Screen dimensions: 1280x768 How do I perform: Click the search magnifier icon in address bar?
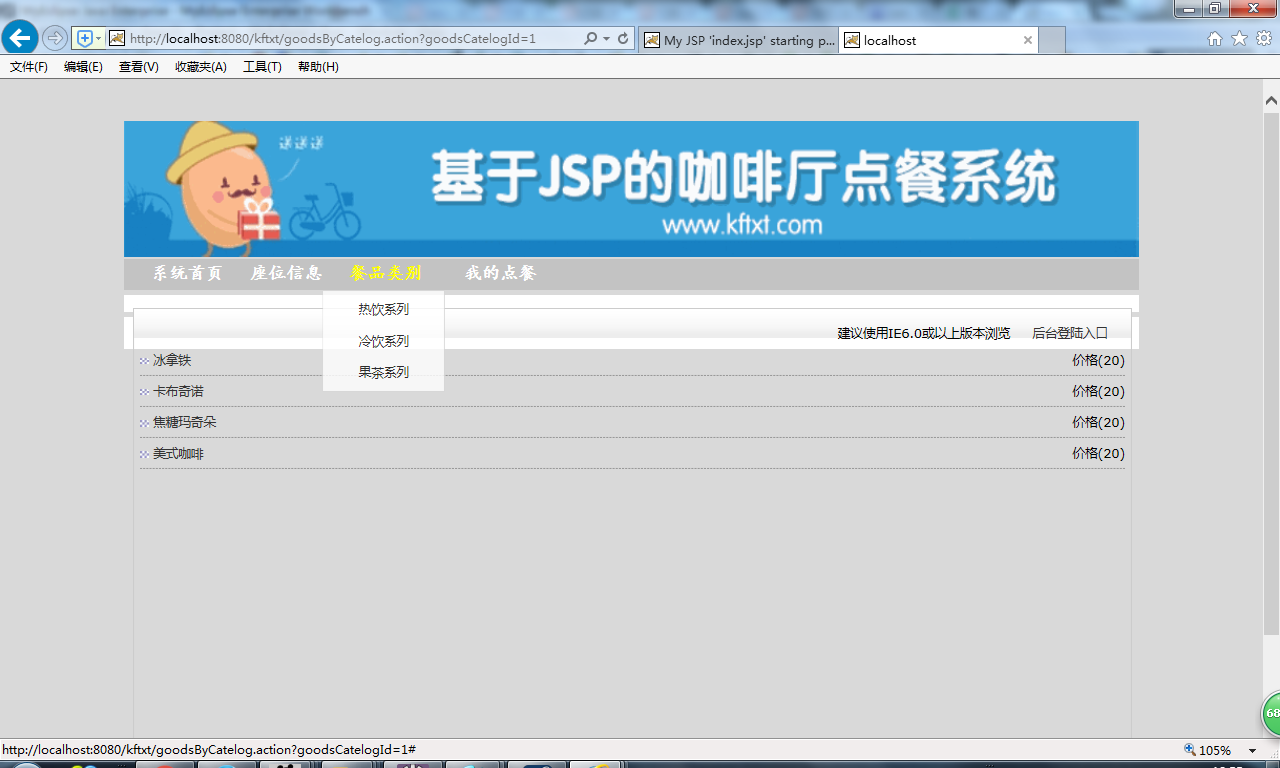pos(590,39)
